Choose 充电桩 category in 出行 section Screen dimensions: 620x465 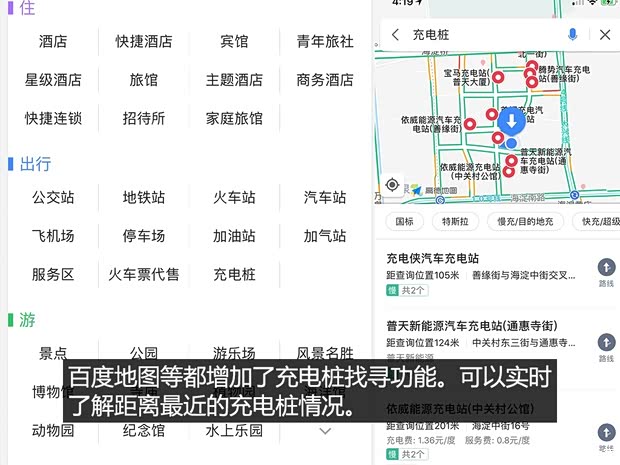234,274
